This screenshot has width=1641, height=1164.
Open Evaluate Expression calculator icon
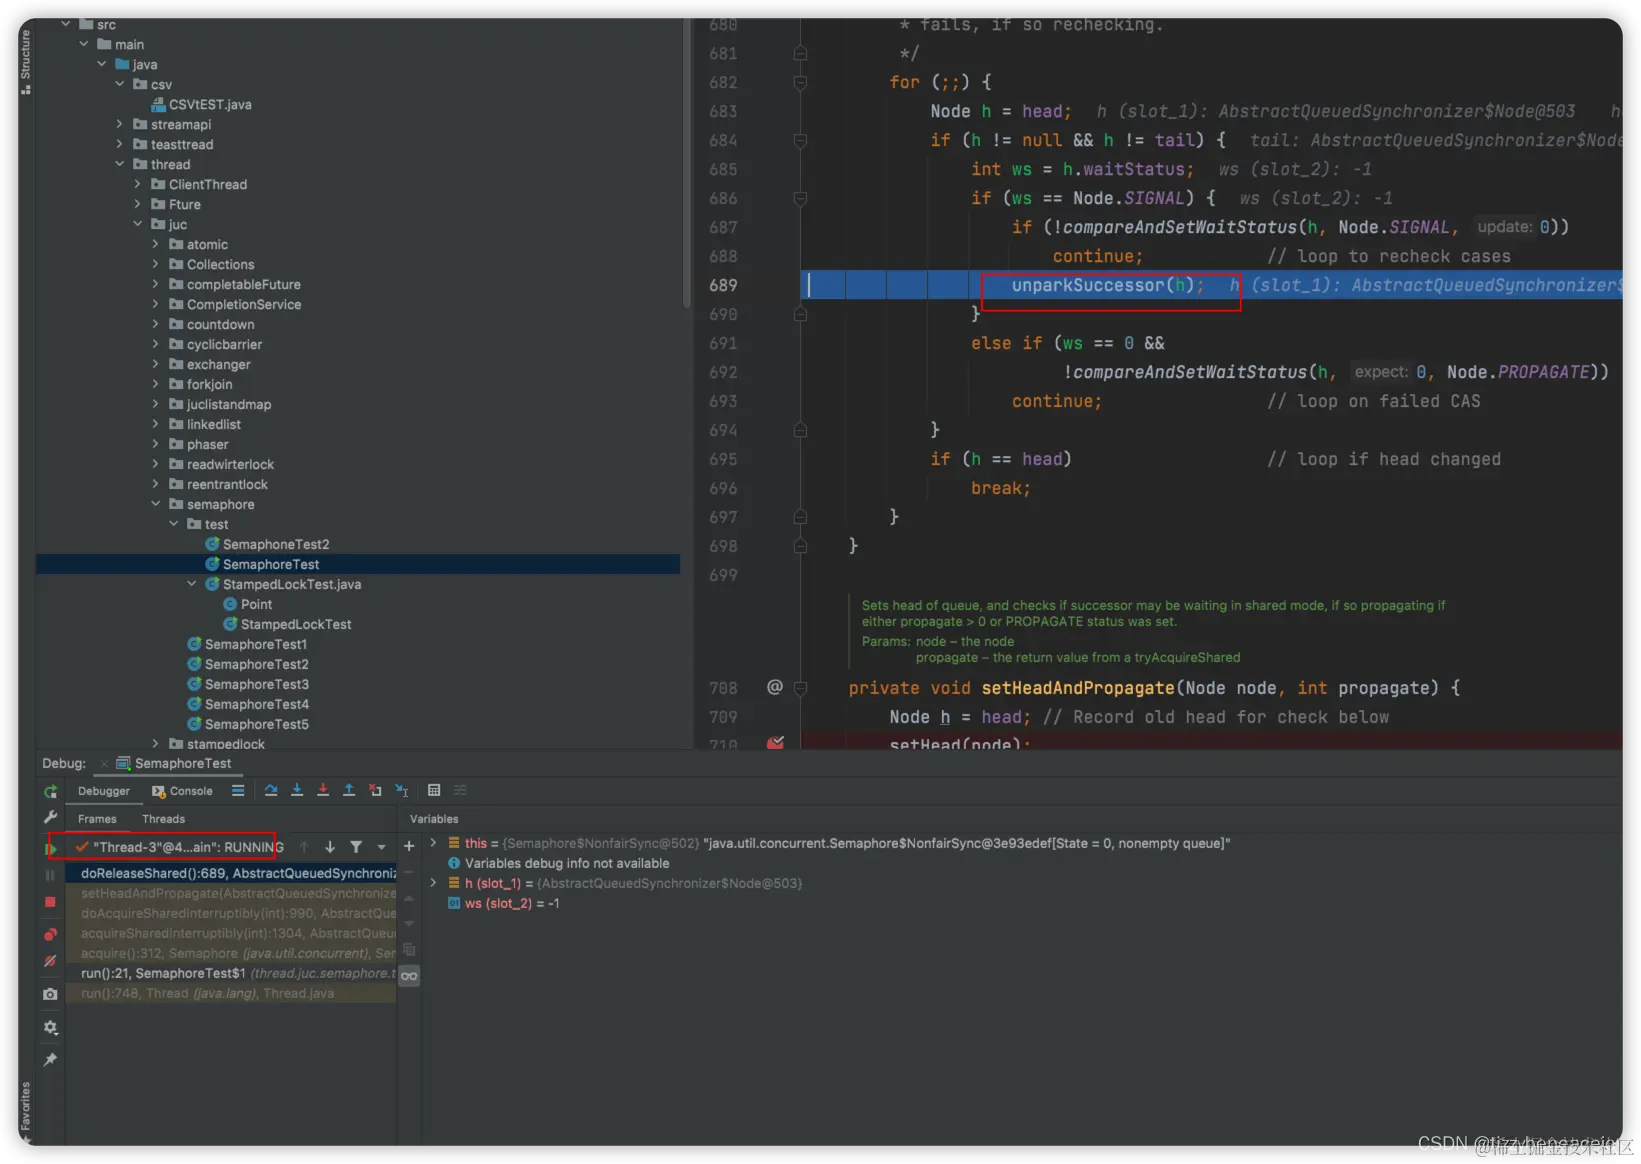[x=434, y=790]
